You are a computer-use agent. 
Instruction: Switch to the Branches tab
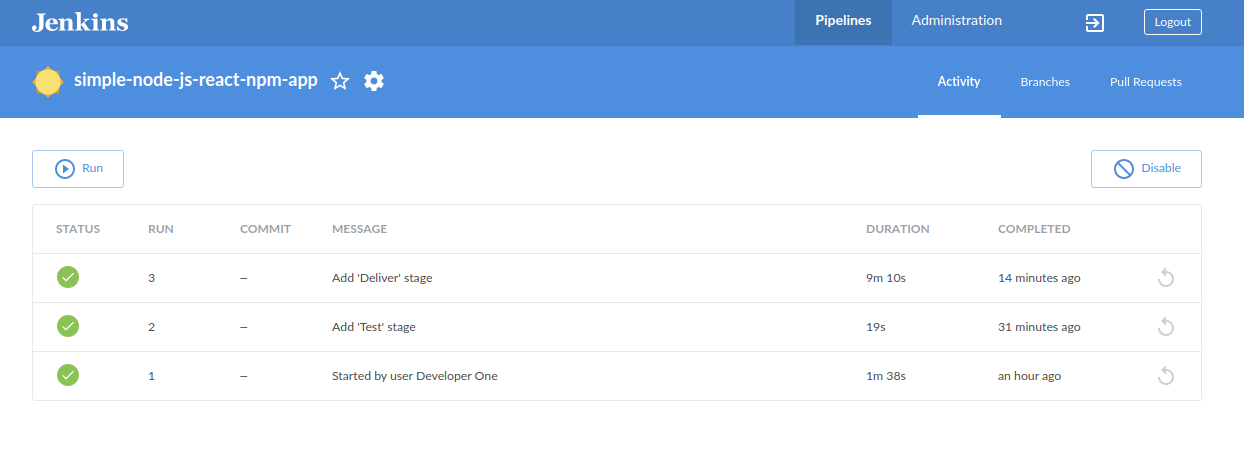pos(1045,82)
